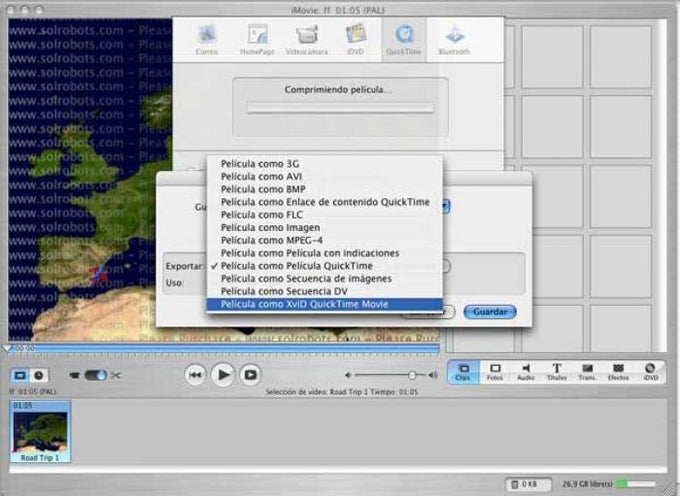Click the loud volume speaker icon
The height and width of the screenshot is (496, 680).
pos(433,375)
